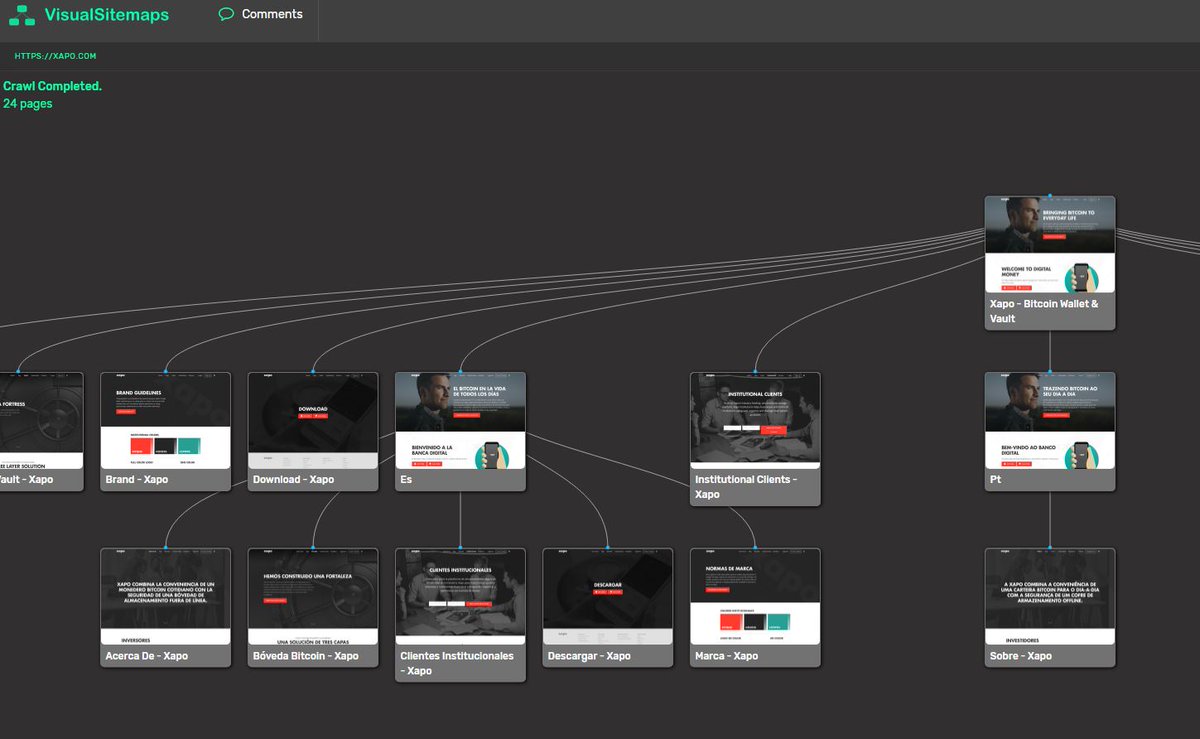Click the blue dot above the Pt node
Image resolution: width=1200 pixels, height=739 pixels.
(1050, 370)
